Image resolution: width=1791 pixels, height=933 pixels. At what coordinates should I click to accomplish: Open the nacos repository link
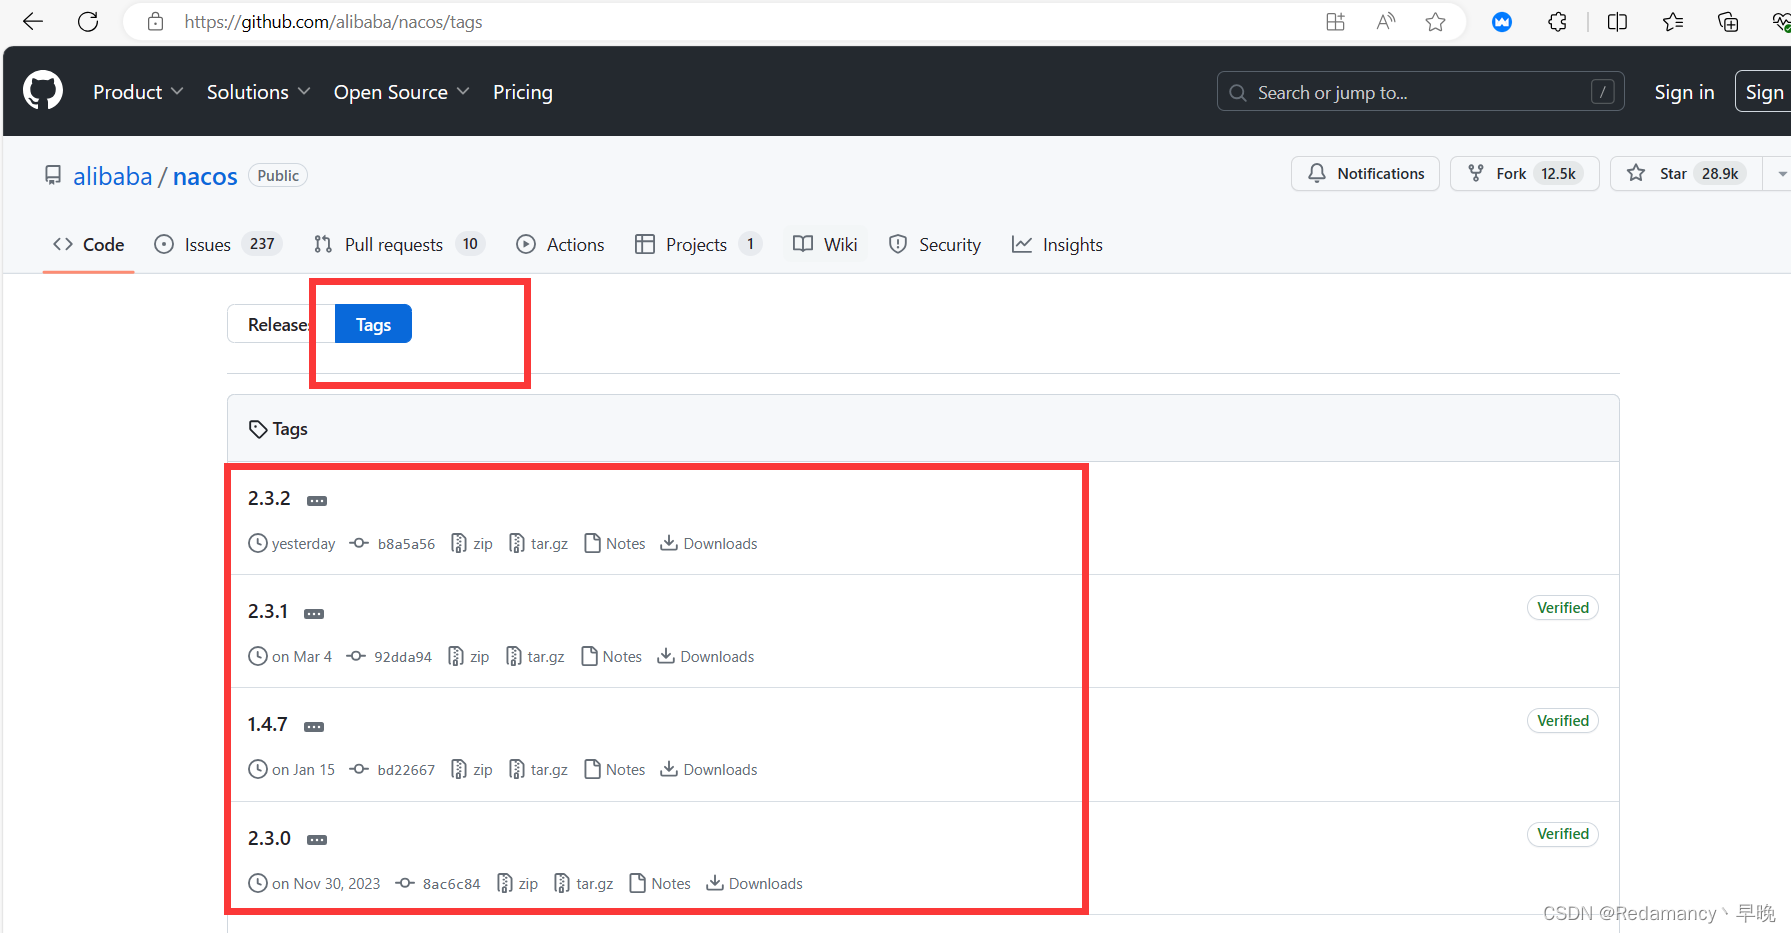205,176
